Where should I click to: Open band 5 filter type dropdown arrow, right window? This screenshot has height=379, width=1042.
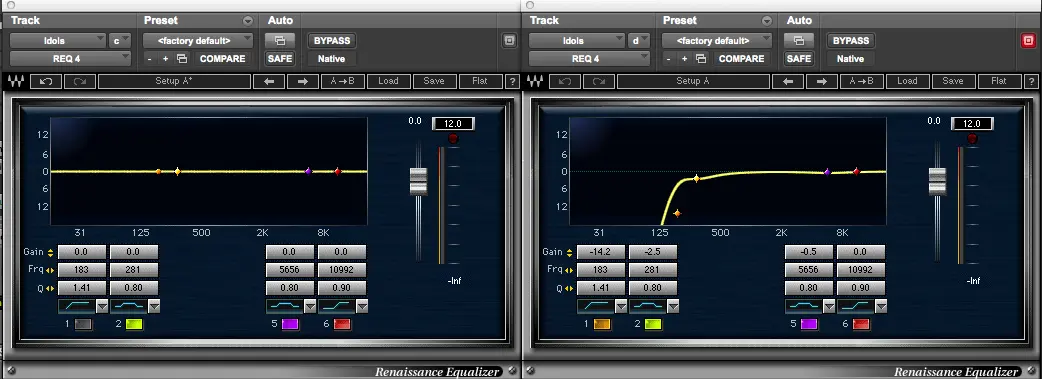829,306
